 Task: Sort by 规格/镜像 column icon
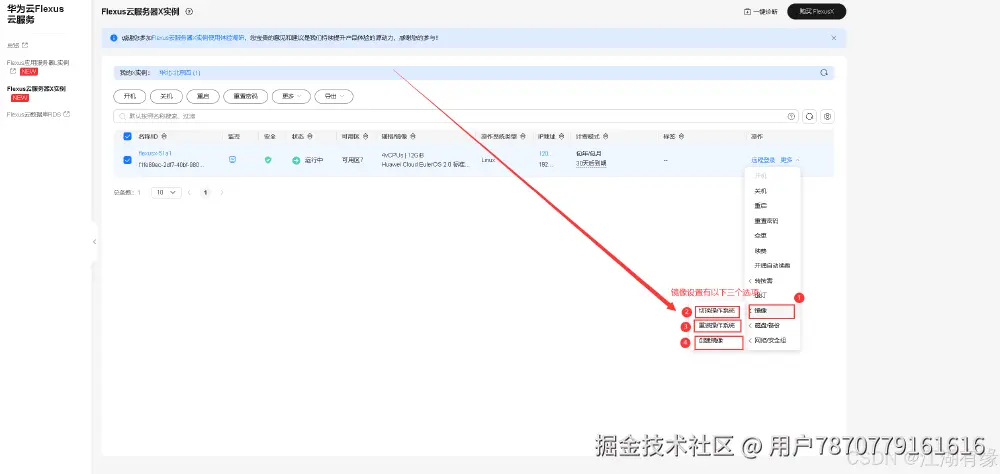click(414, 137)
